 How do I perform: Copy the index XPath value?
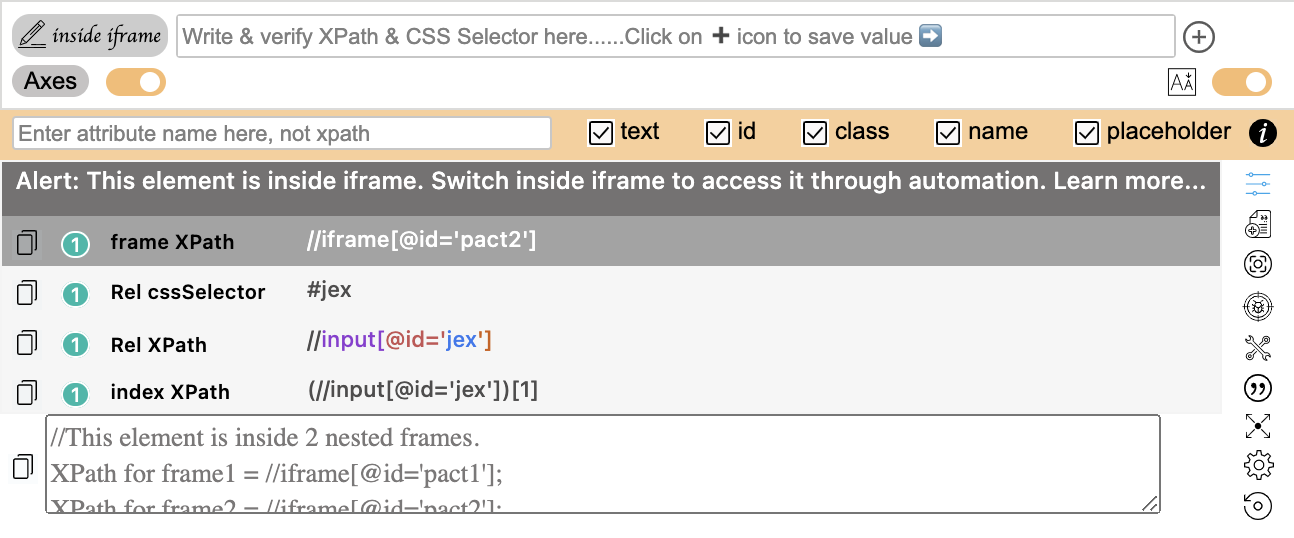27,392
